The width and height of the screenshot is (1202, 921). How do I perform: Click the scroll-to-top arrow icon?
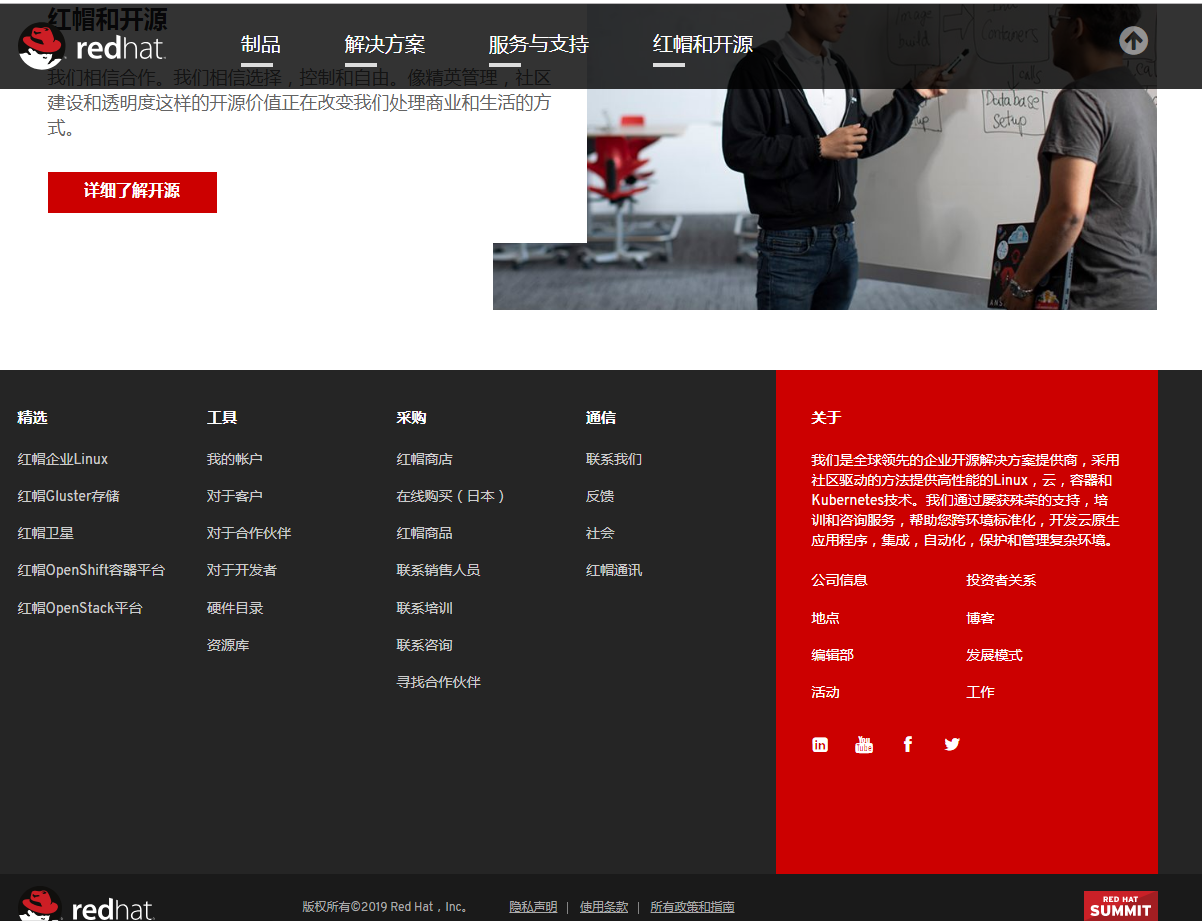tap(1133, 40)
